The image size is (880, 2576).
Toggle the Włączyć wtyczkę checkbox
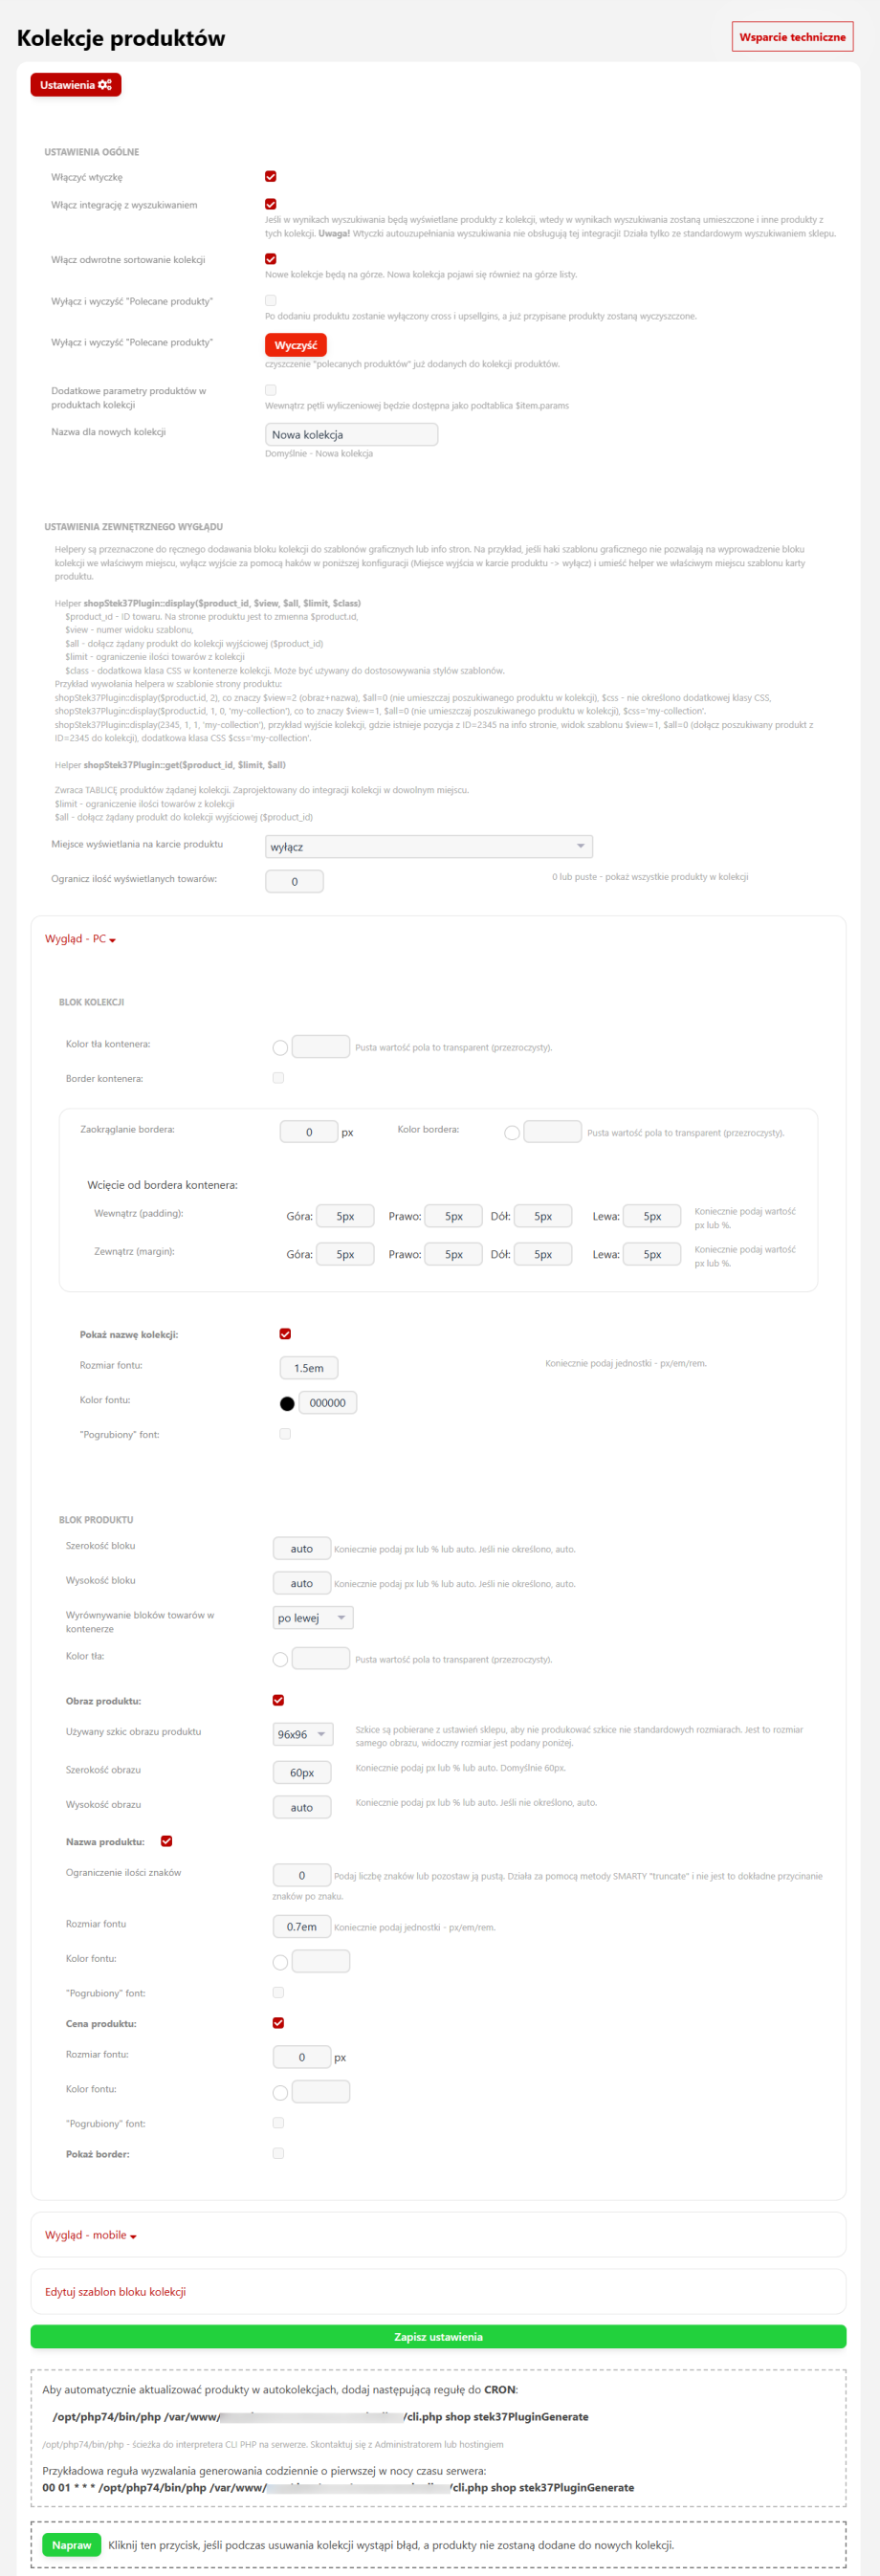pos(270,177)
